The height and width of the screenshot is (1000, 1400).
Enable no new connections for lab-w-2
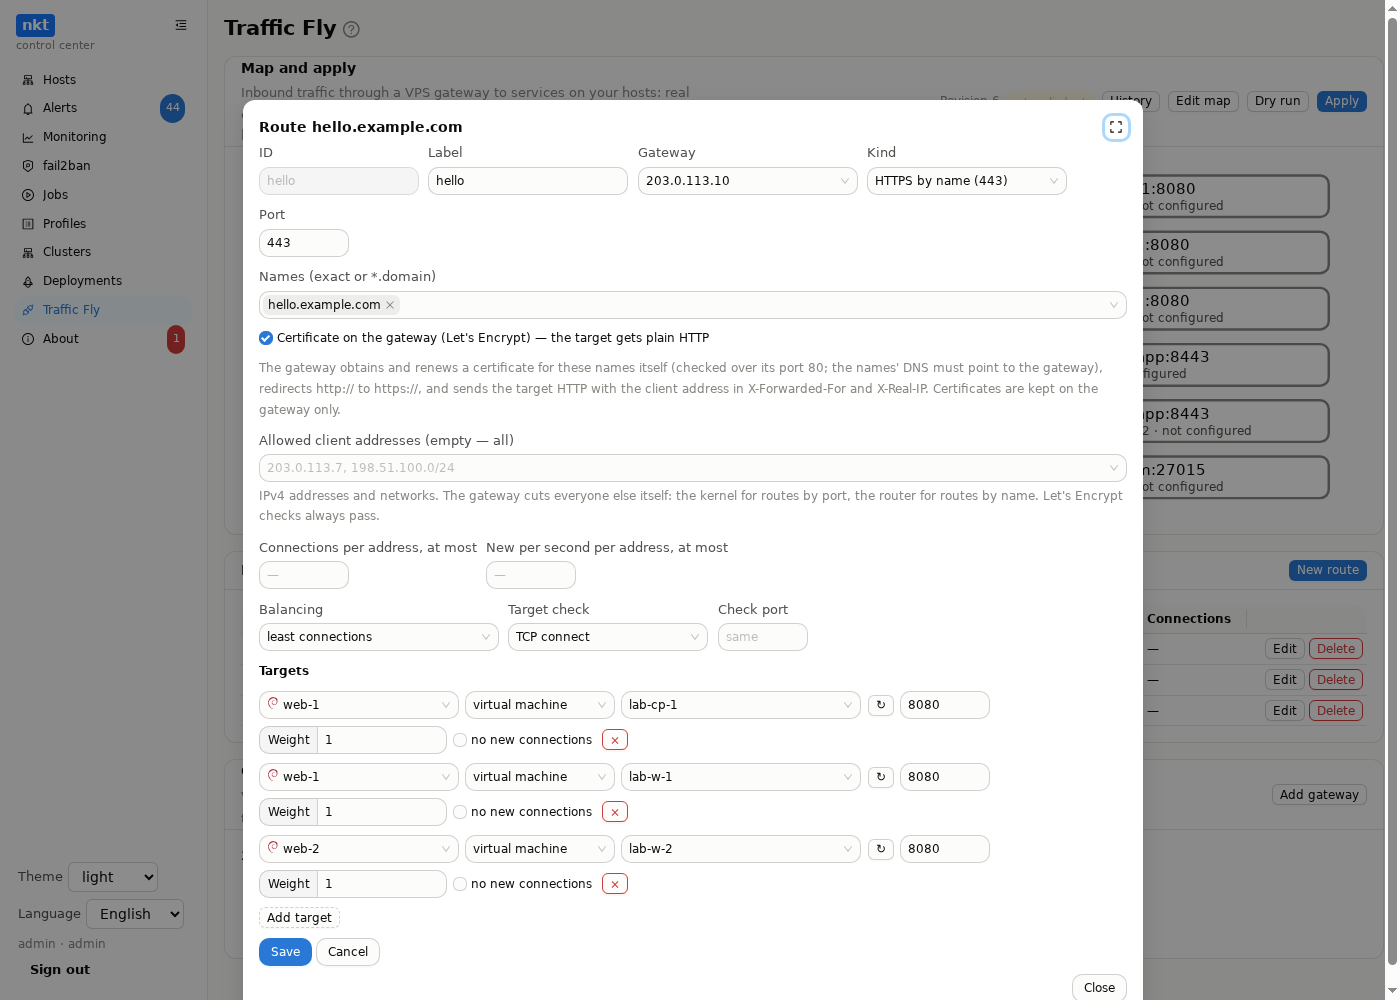[460, 884]
